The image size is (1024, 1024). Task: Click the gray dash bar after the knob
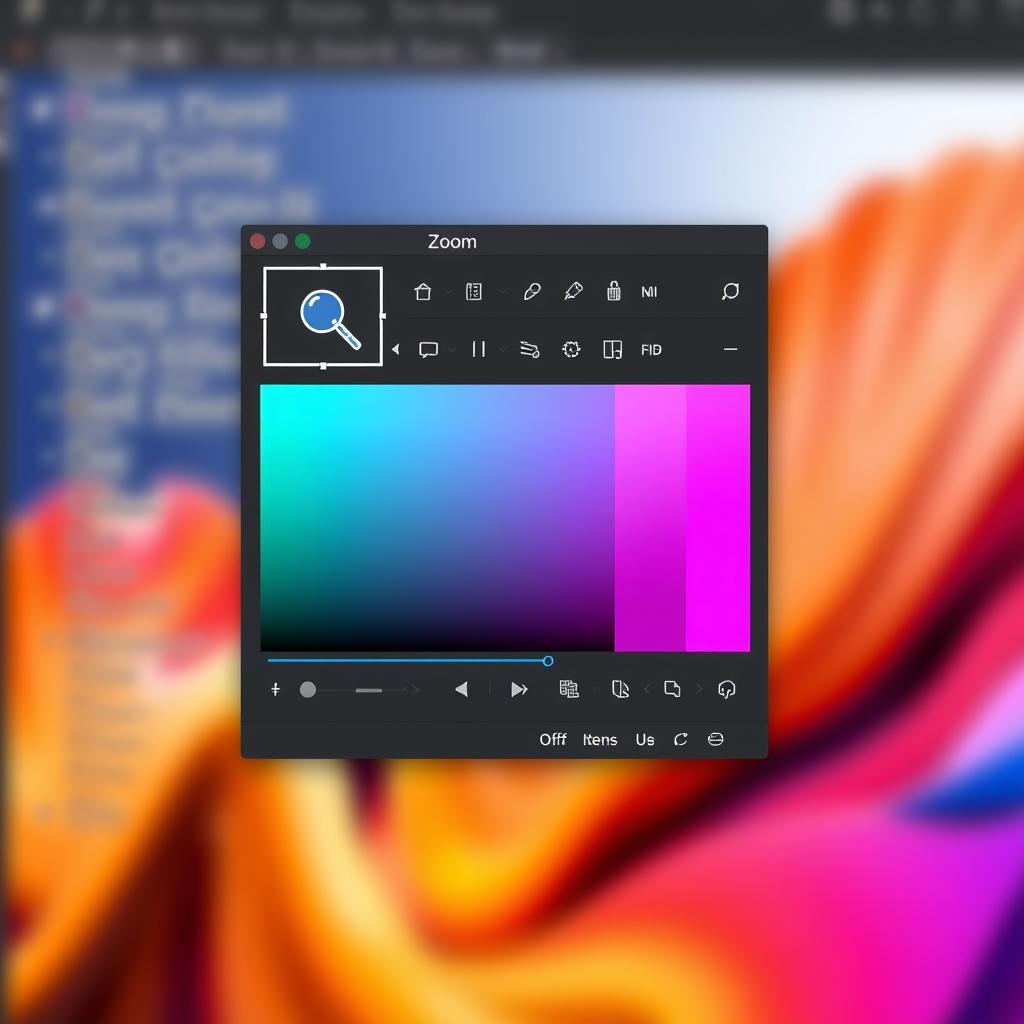pyautogui.click(x=368, y=690)
